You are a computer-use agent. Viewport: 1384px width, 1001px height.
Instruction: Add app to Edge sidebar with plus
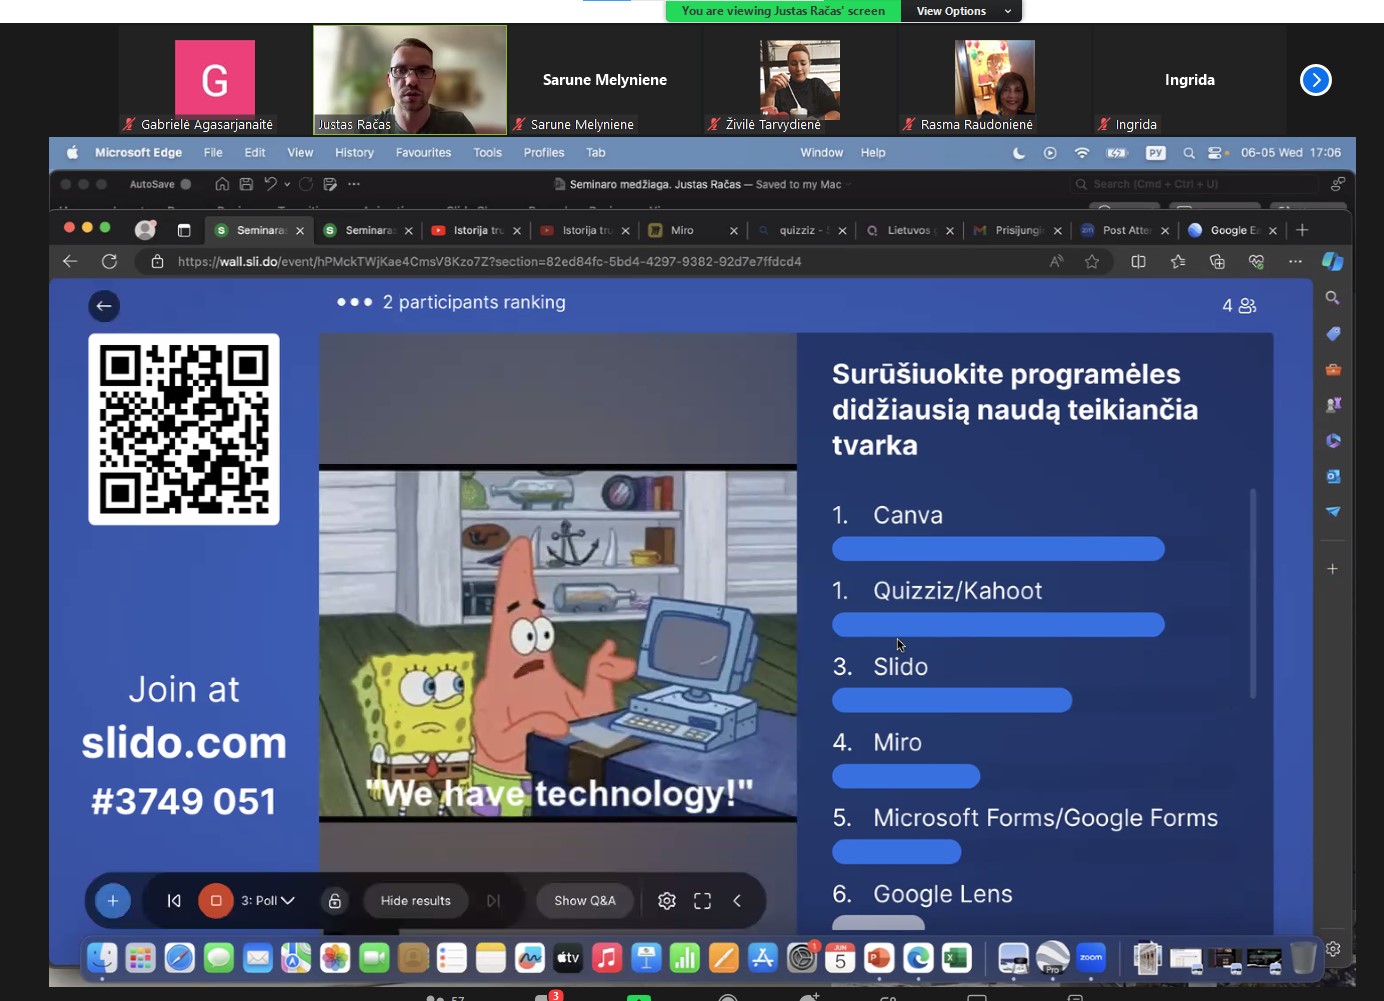(1332, 569)
